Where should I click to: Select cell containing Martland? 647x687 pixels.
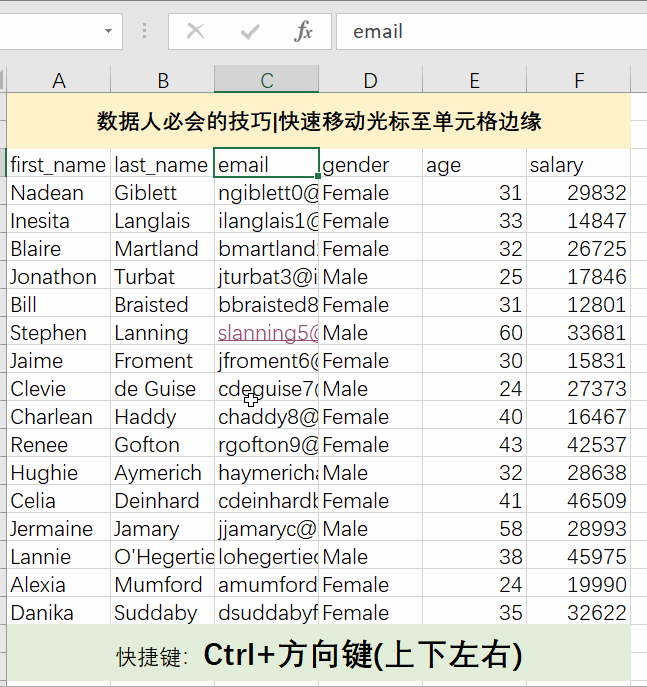click(x=163, y=248)
